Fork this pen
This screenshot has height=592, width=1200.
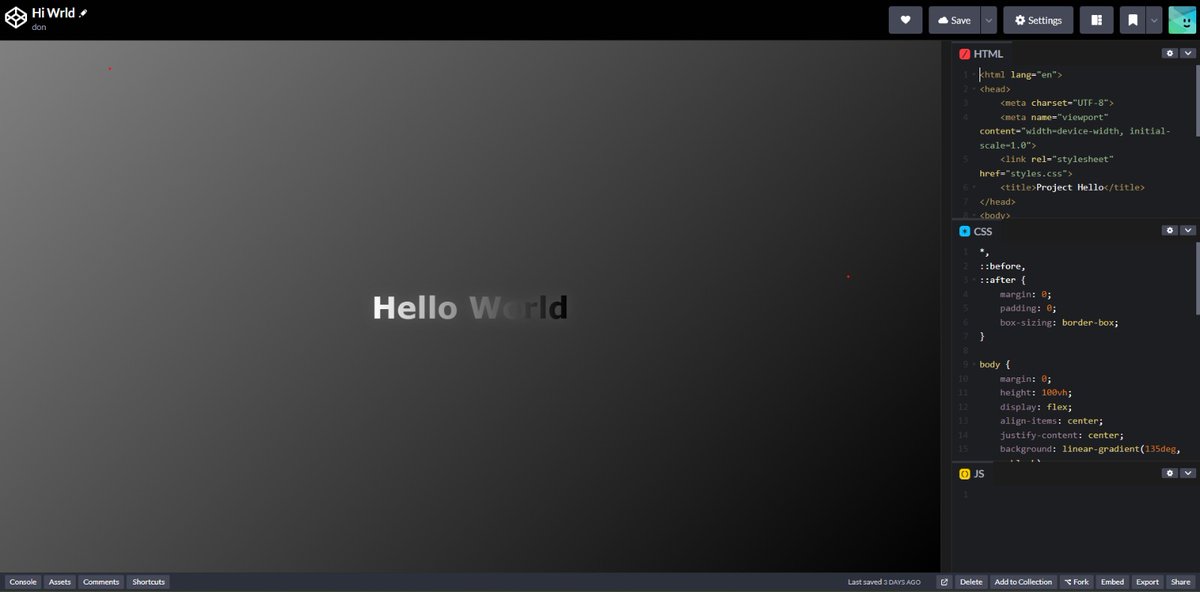pos(1076,582)
